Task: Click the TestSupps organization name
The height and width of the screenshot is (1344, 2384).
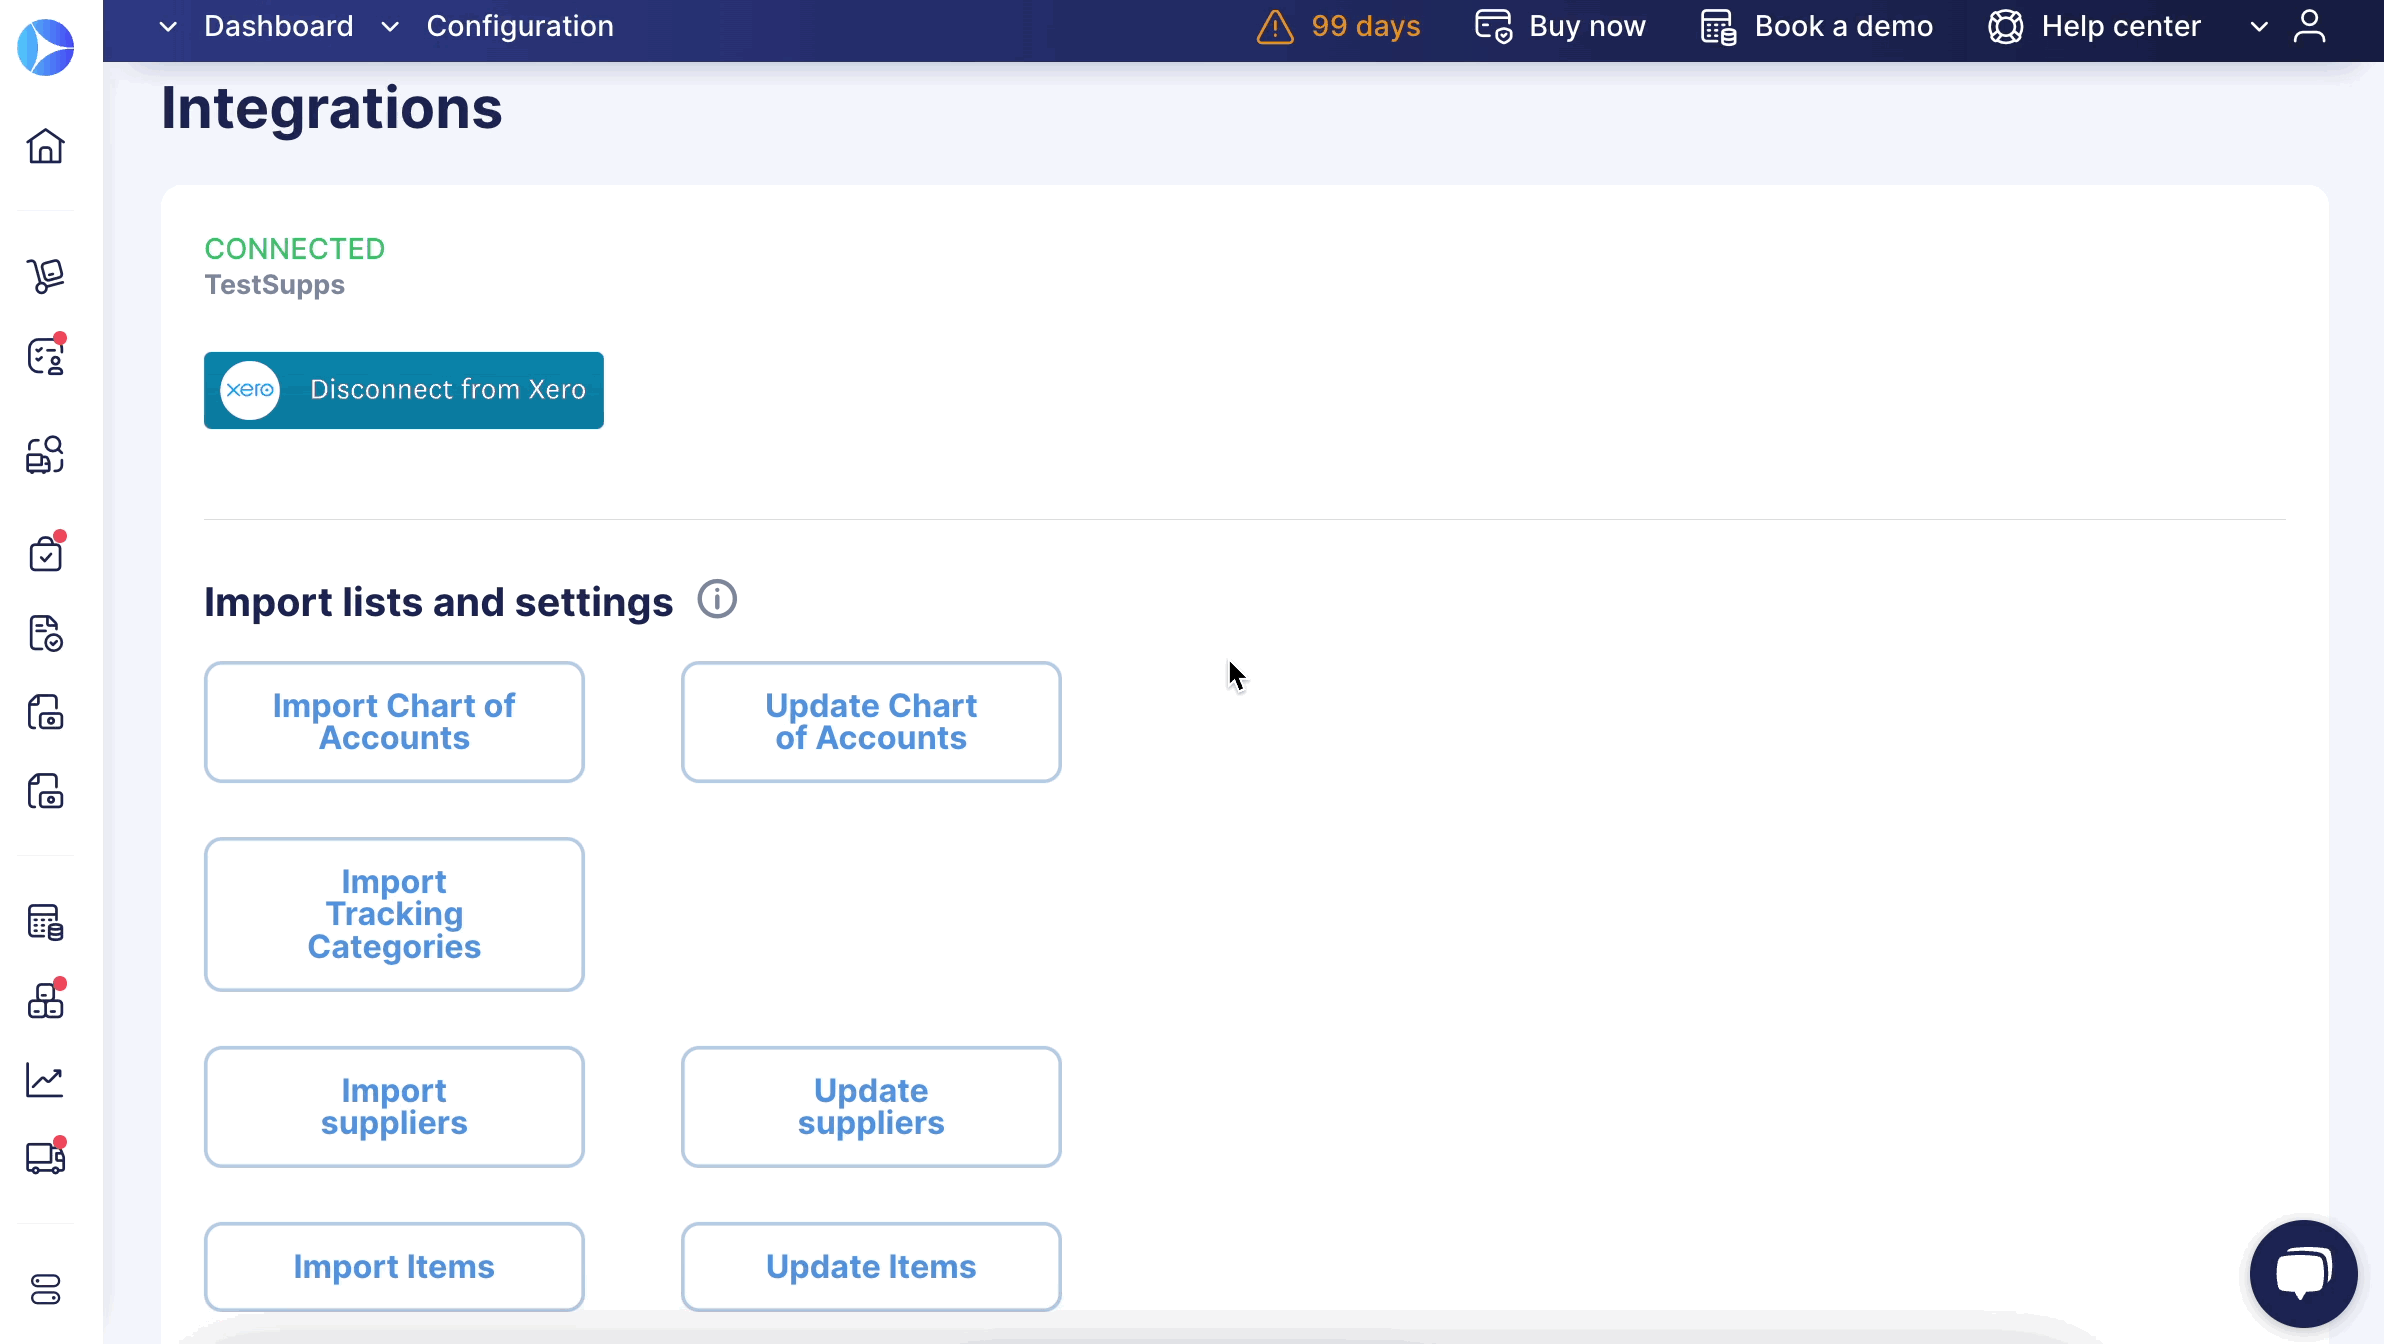Action: coord(275,285)
